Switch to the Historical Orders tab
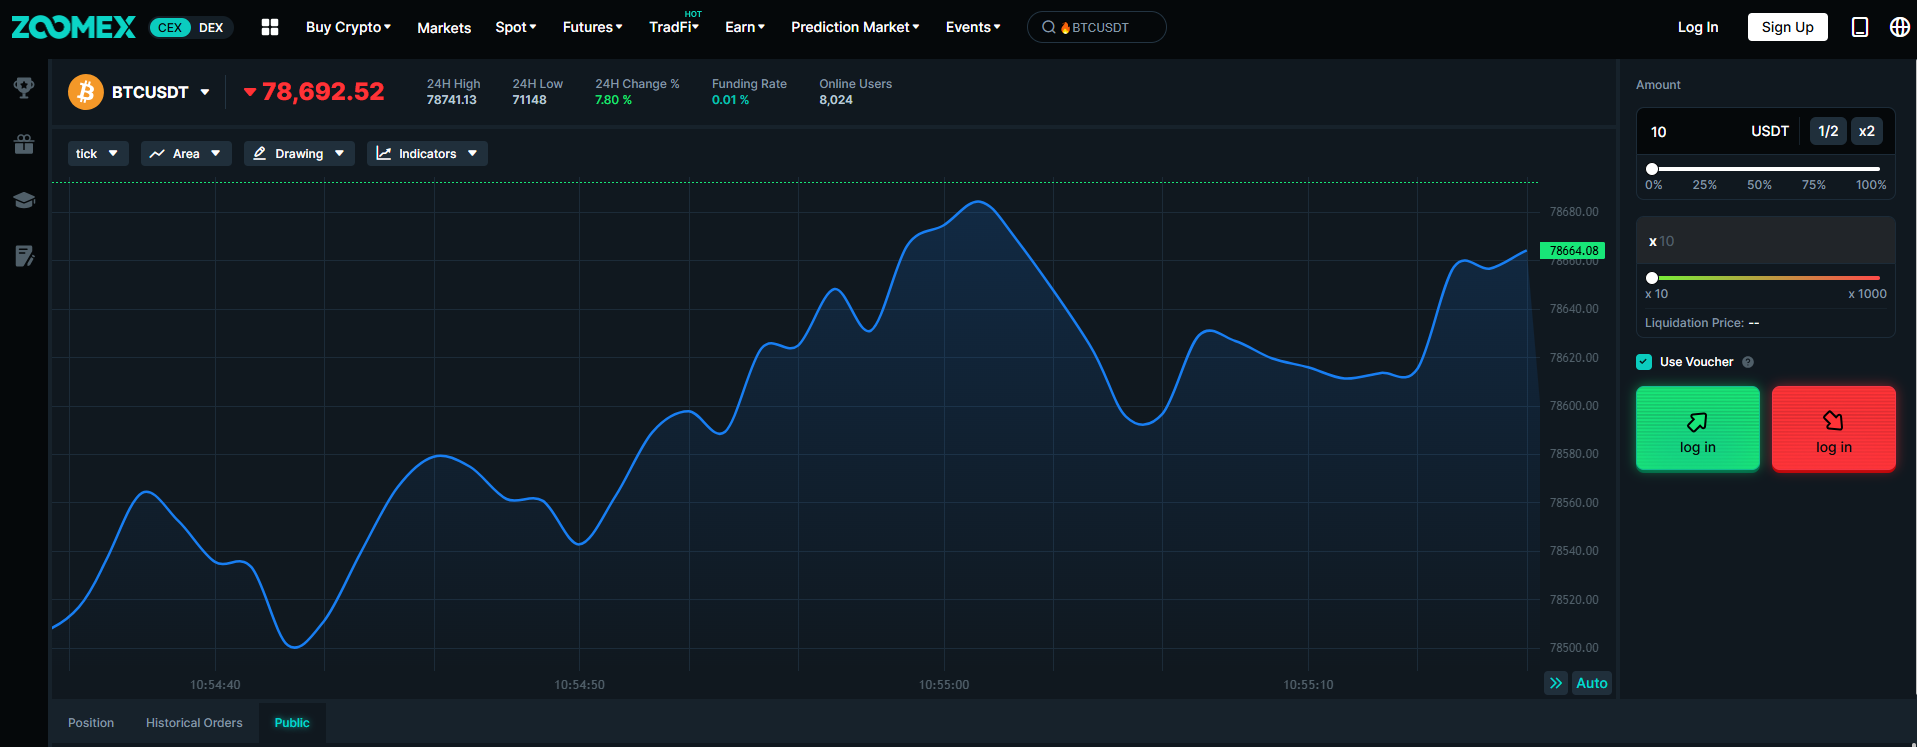This screenshot has width=1917, height=747. pyautogui.click(x=194, y=722)
